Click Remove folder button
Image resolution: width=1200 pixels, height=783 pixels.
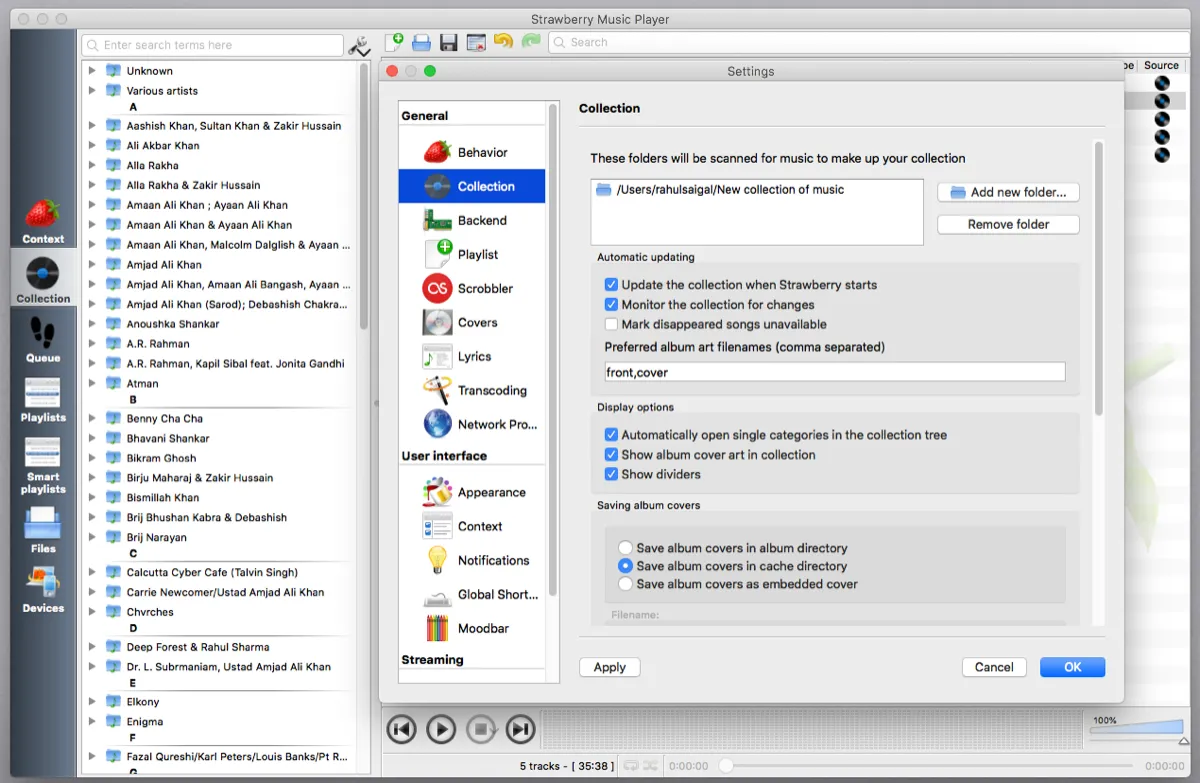click(1008, 225)
